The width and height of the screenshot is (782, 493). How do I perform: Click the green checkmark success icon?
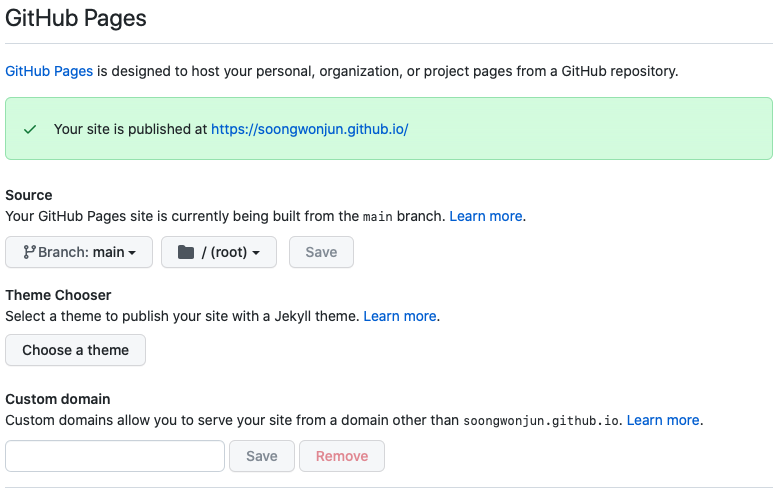[x=30, y=130]
